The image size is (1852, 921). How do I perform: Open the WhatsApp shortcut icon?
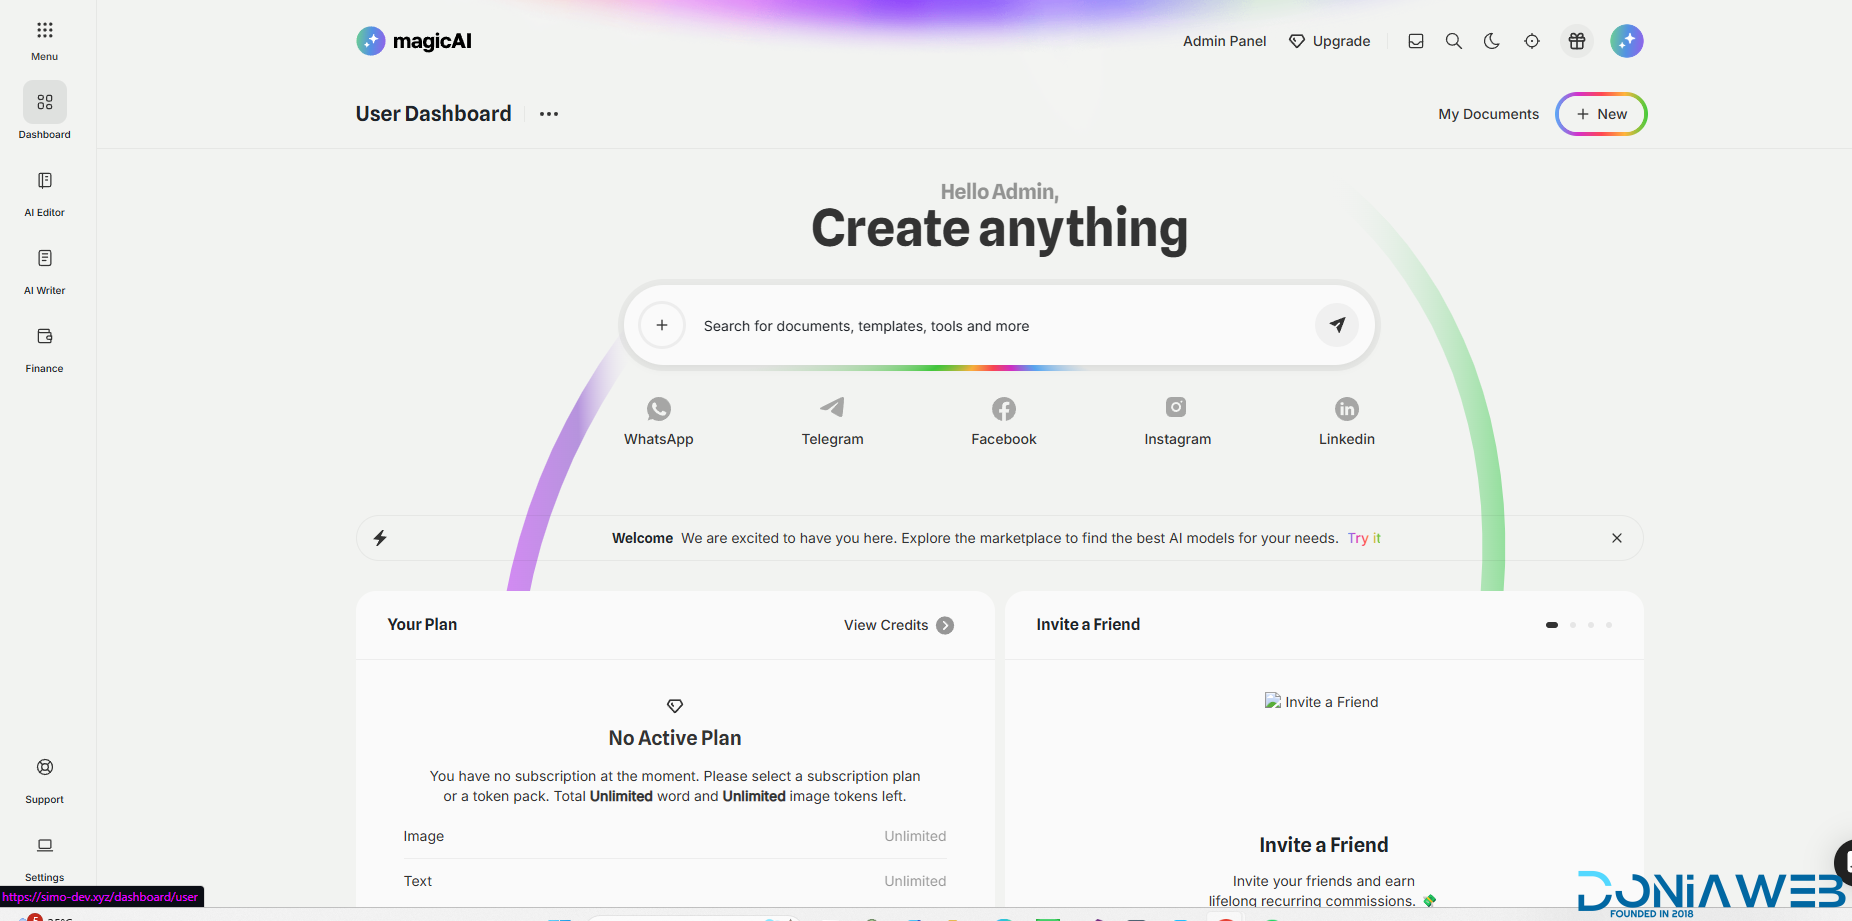tap(658, 409)
